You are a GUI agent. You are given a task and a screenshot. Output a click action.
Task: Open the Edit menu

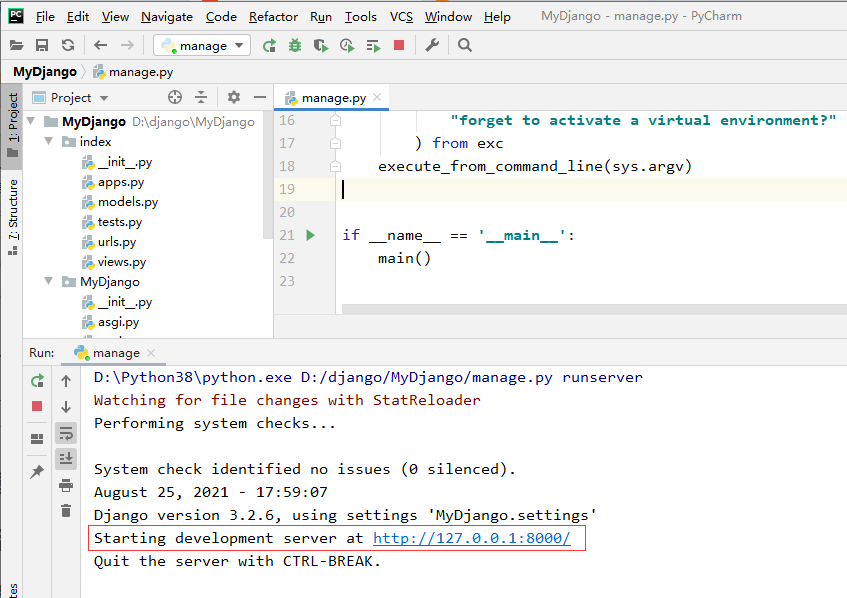[x=78, y=17]
